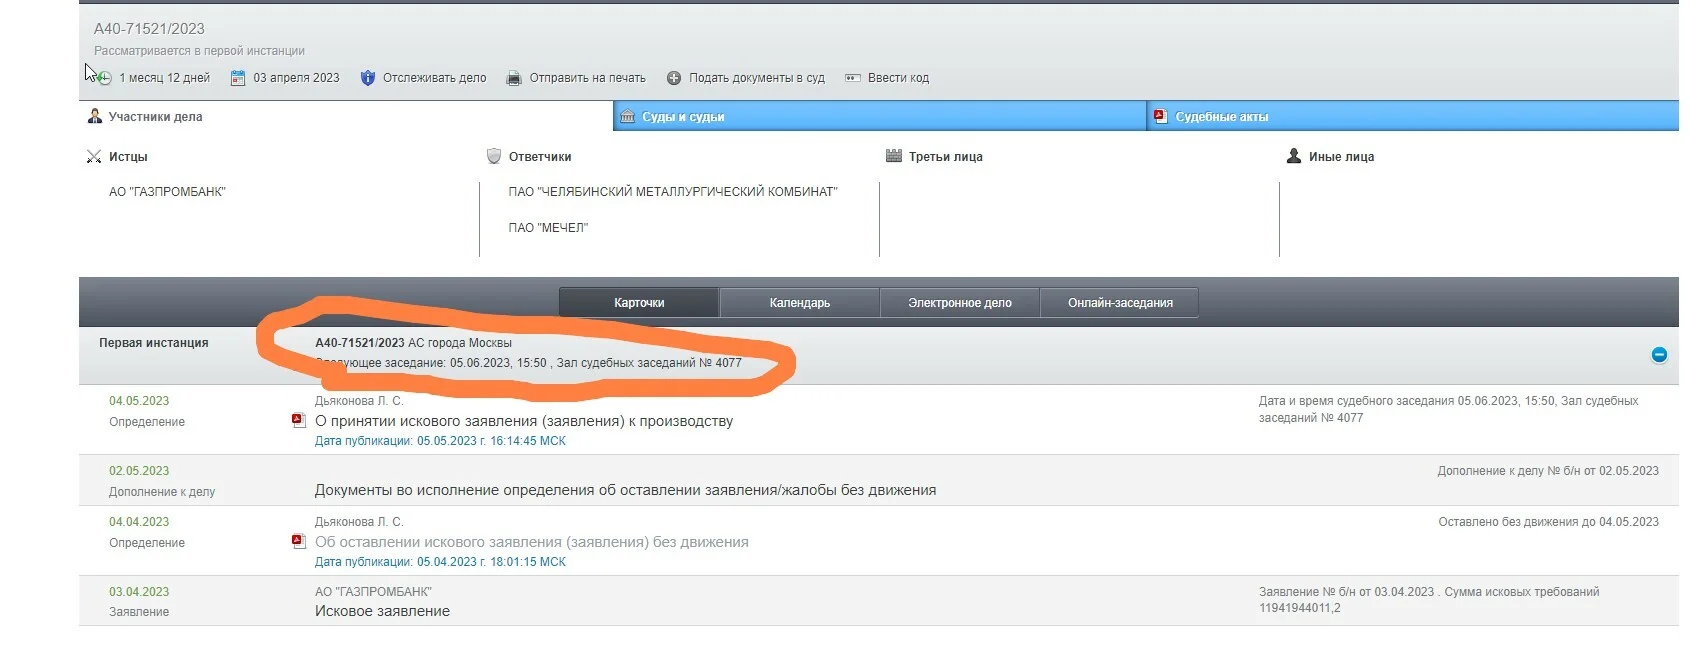Click the А40-71521/2023 page heading

coord(149,29)
